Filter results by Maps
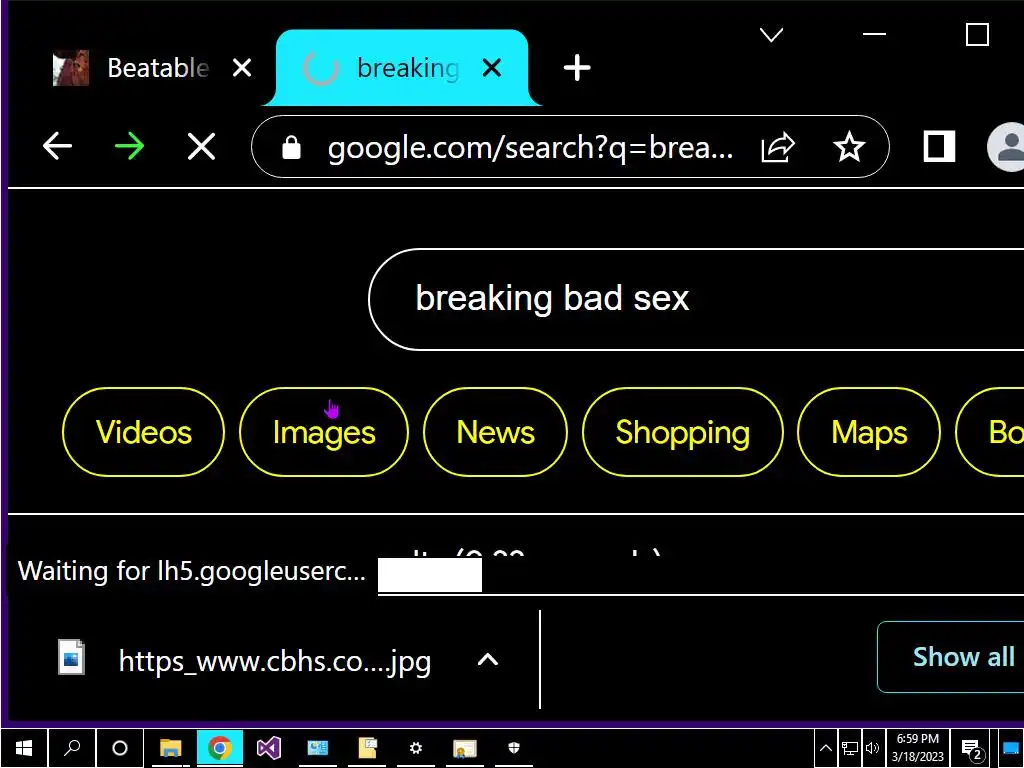The image size is (1024, 768). pyautogui.click(x=869, y=432)
